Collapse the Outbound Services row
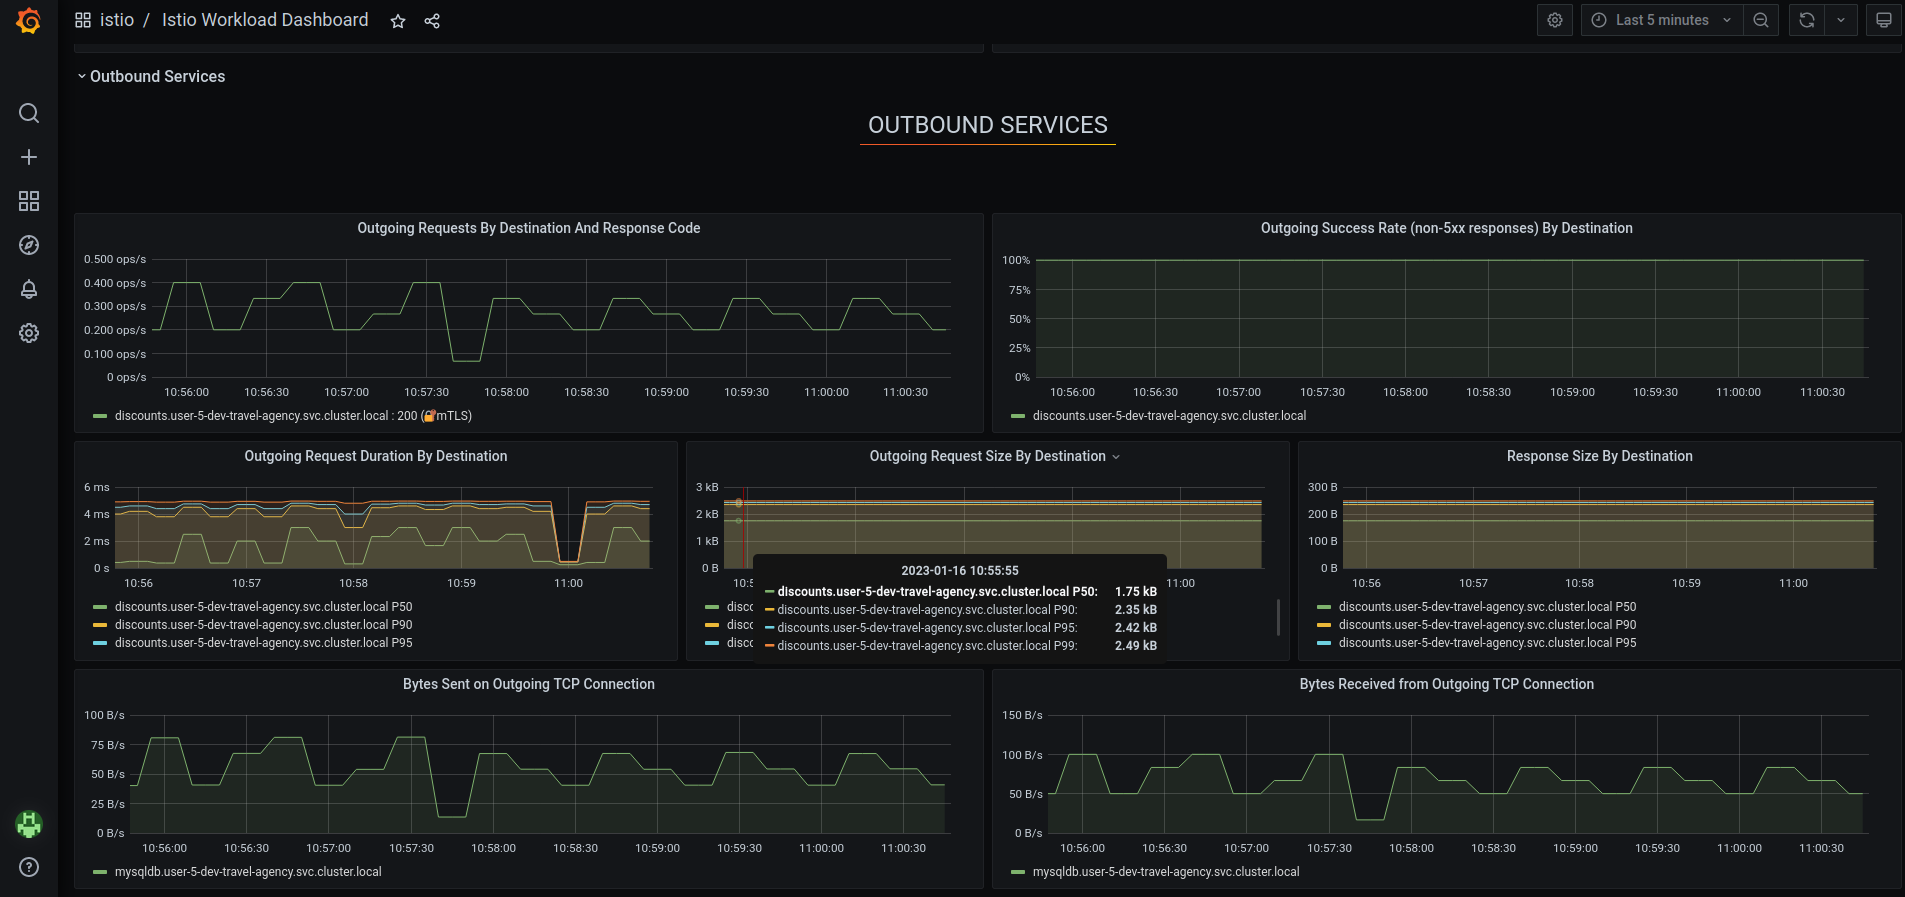This screenshot has height=897, width=1905. click(x=151, y=77)
